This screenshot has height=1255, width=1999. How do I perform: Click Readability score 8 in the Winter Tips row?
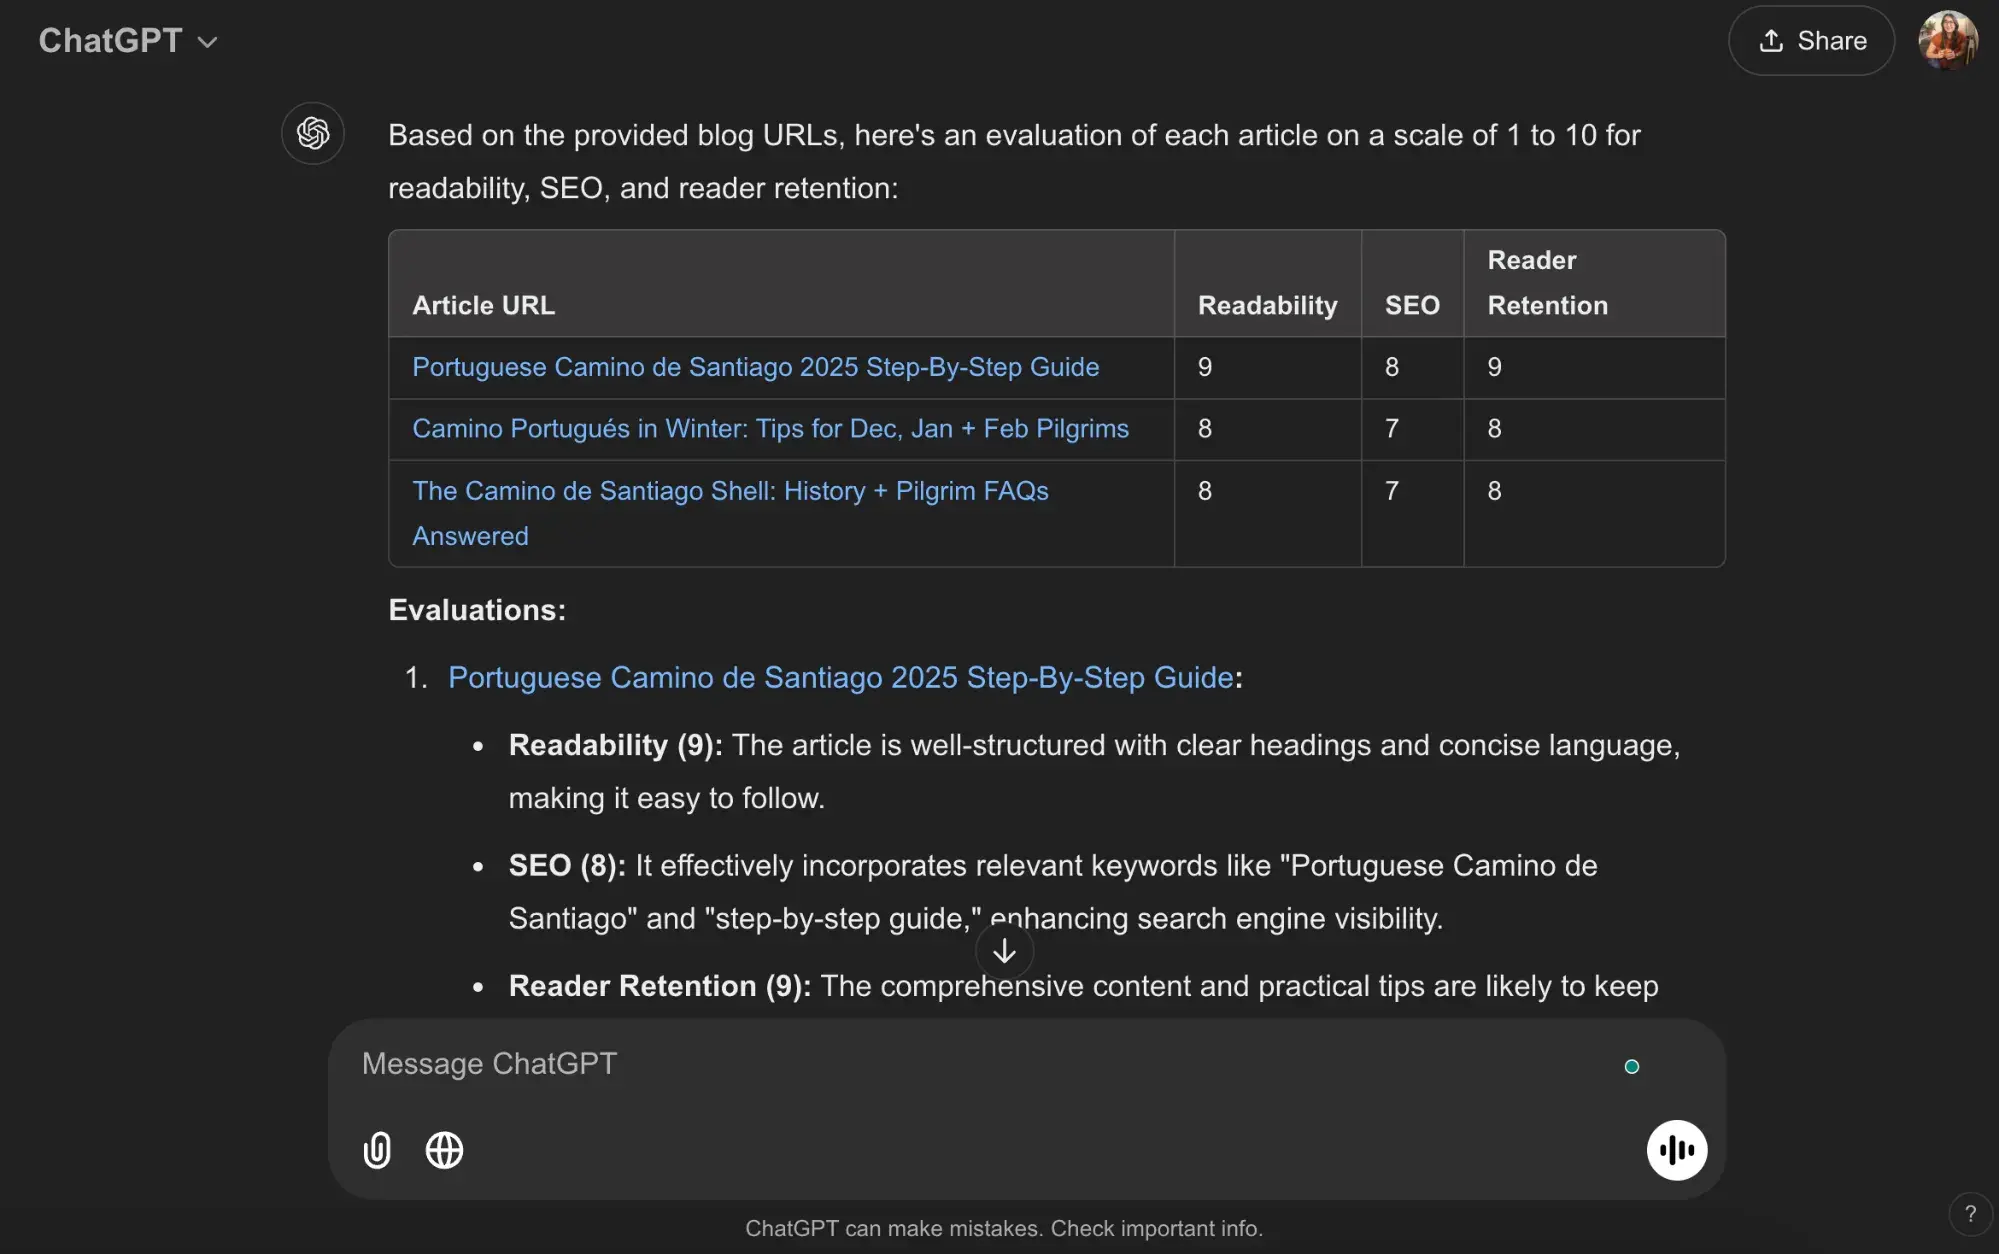(1205, 428)
